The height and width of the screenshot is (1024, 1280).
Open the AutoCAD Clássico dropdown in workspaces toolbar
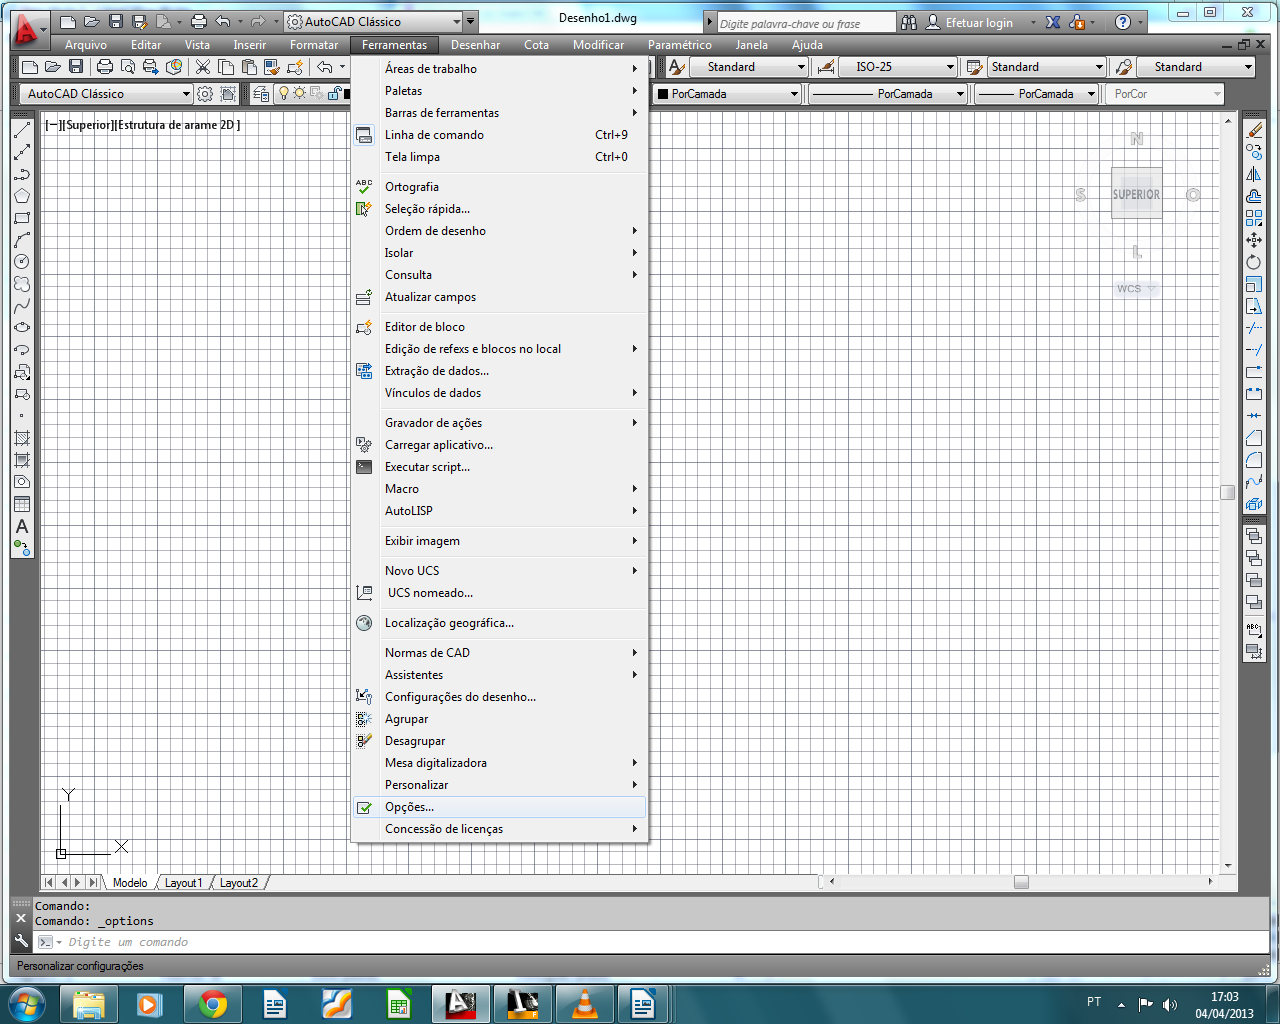[x=106, y=94]
